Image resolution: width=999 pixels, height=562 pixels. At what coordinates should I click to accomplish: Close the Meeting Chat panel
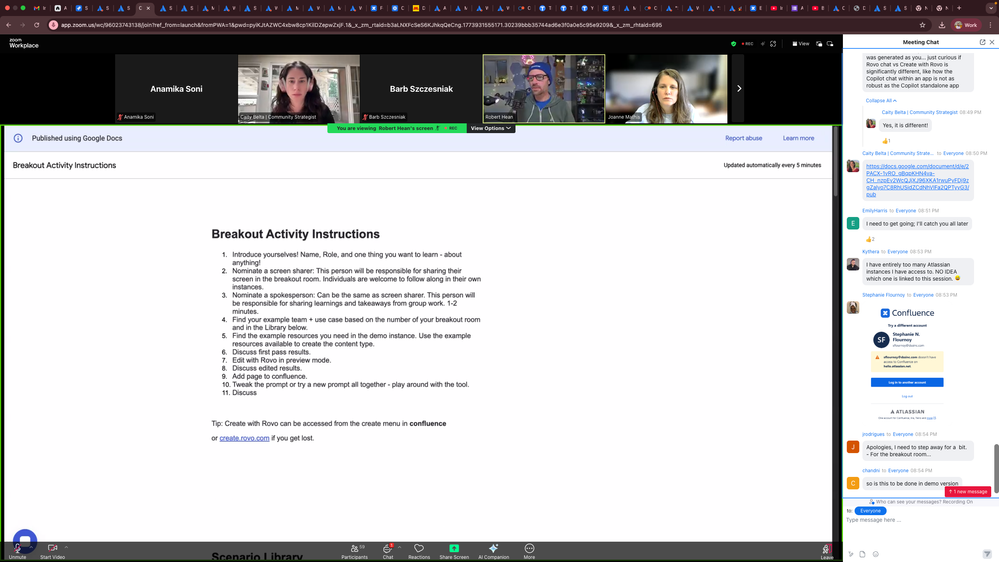coord(991,42)
